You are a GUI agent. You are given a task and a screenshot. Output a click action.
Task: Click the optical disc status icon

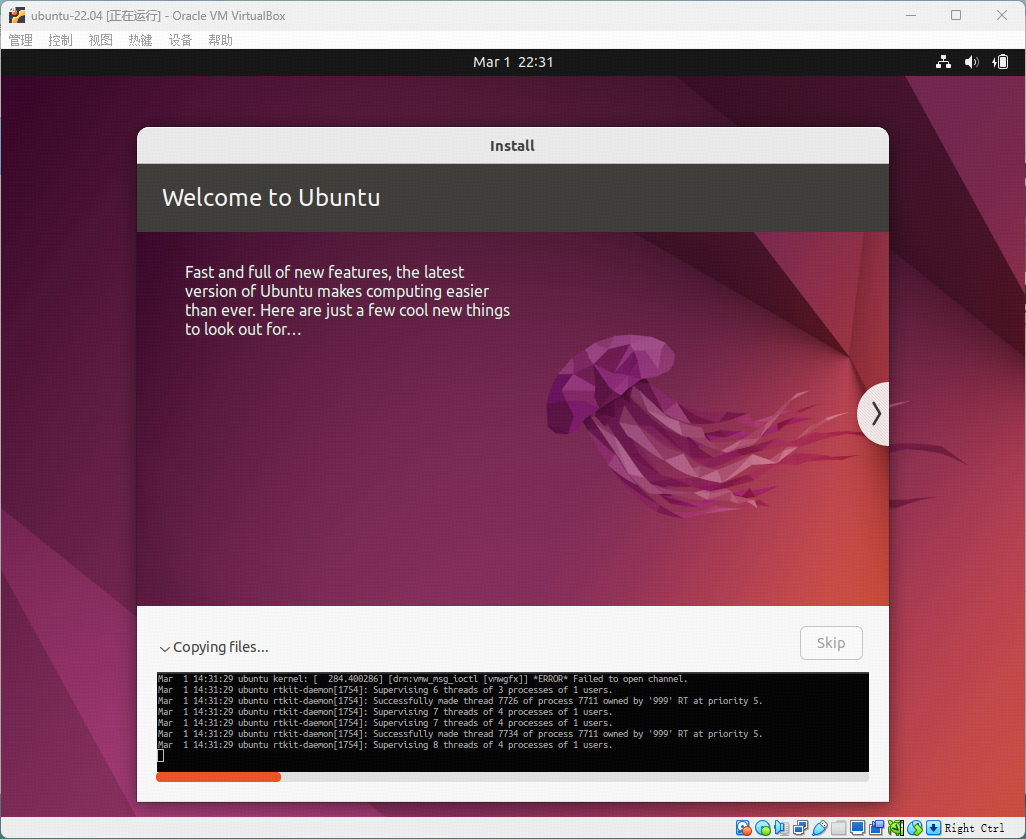click(763, 828)
